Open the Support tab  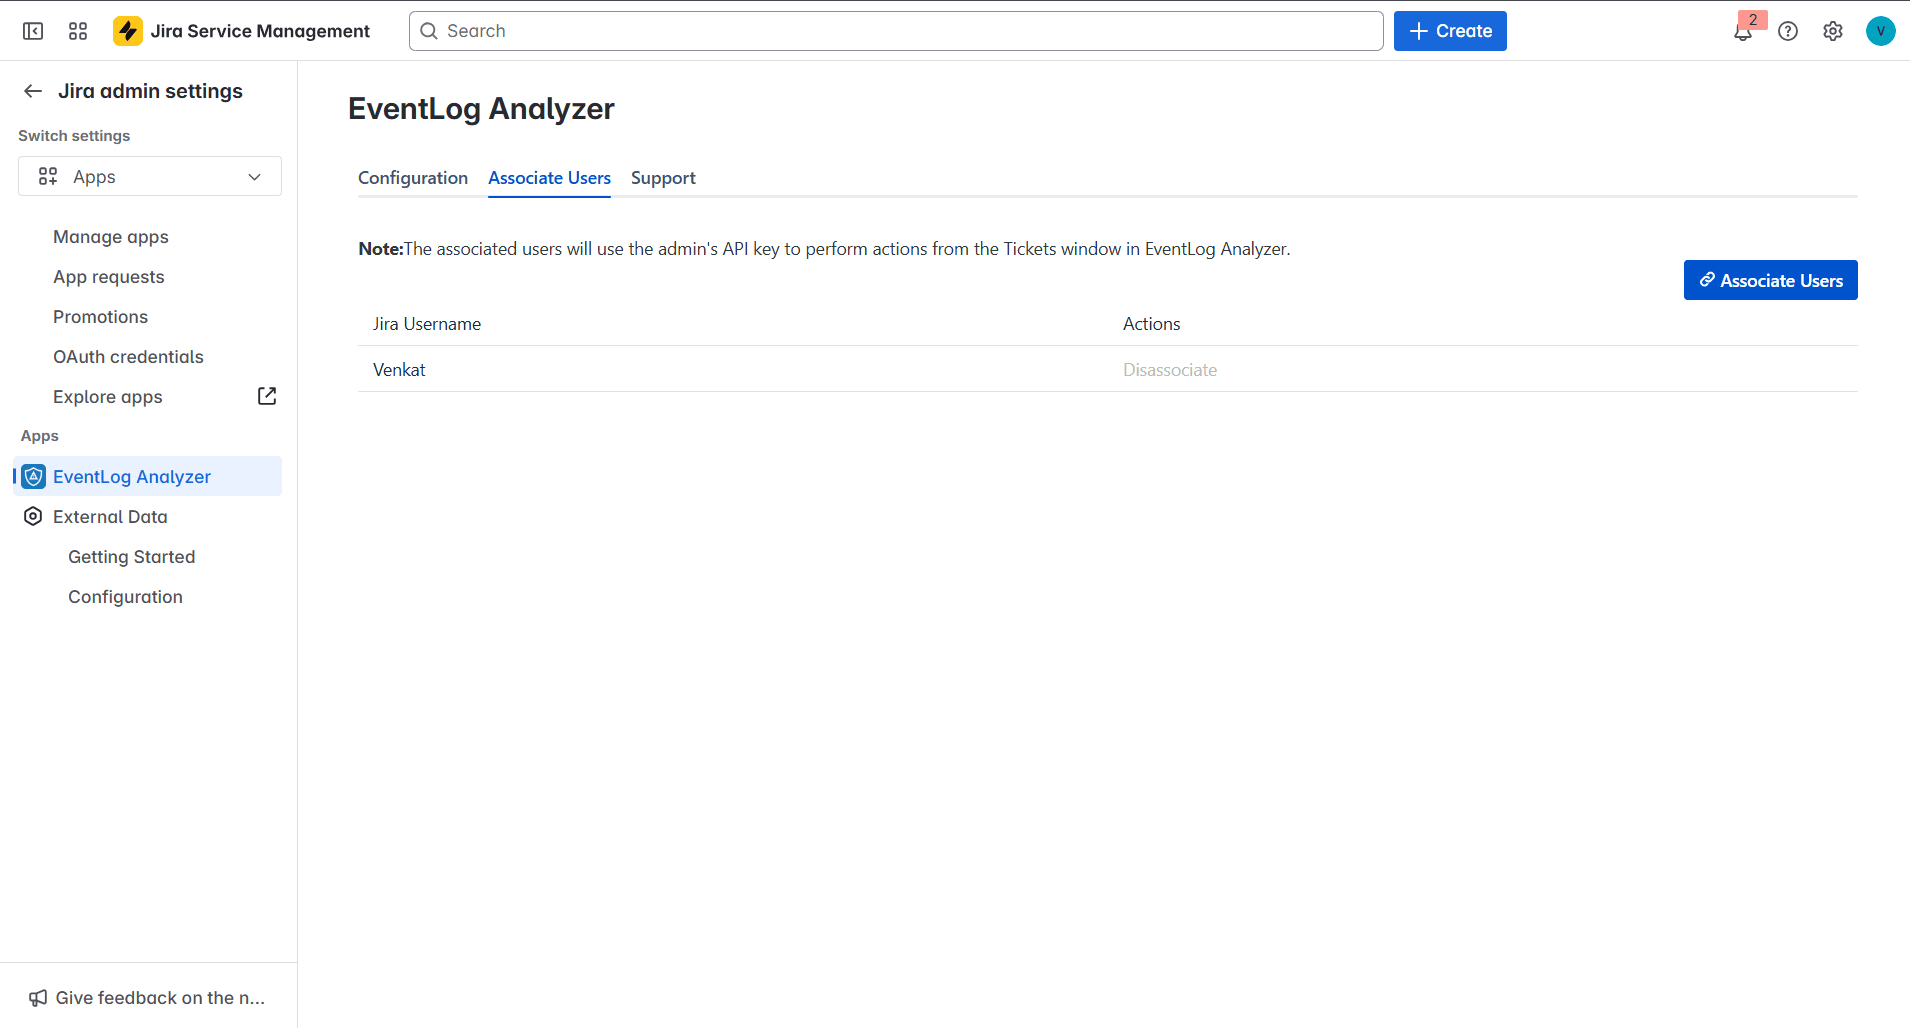[x=663, y=178]
